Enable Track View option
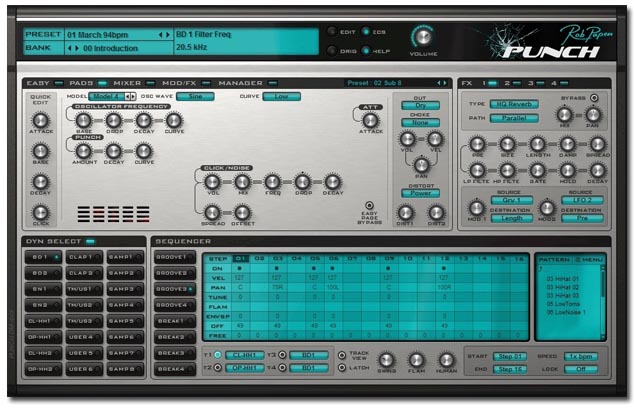This screenshot has width=634, height=408. tap(342, 355)
